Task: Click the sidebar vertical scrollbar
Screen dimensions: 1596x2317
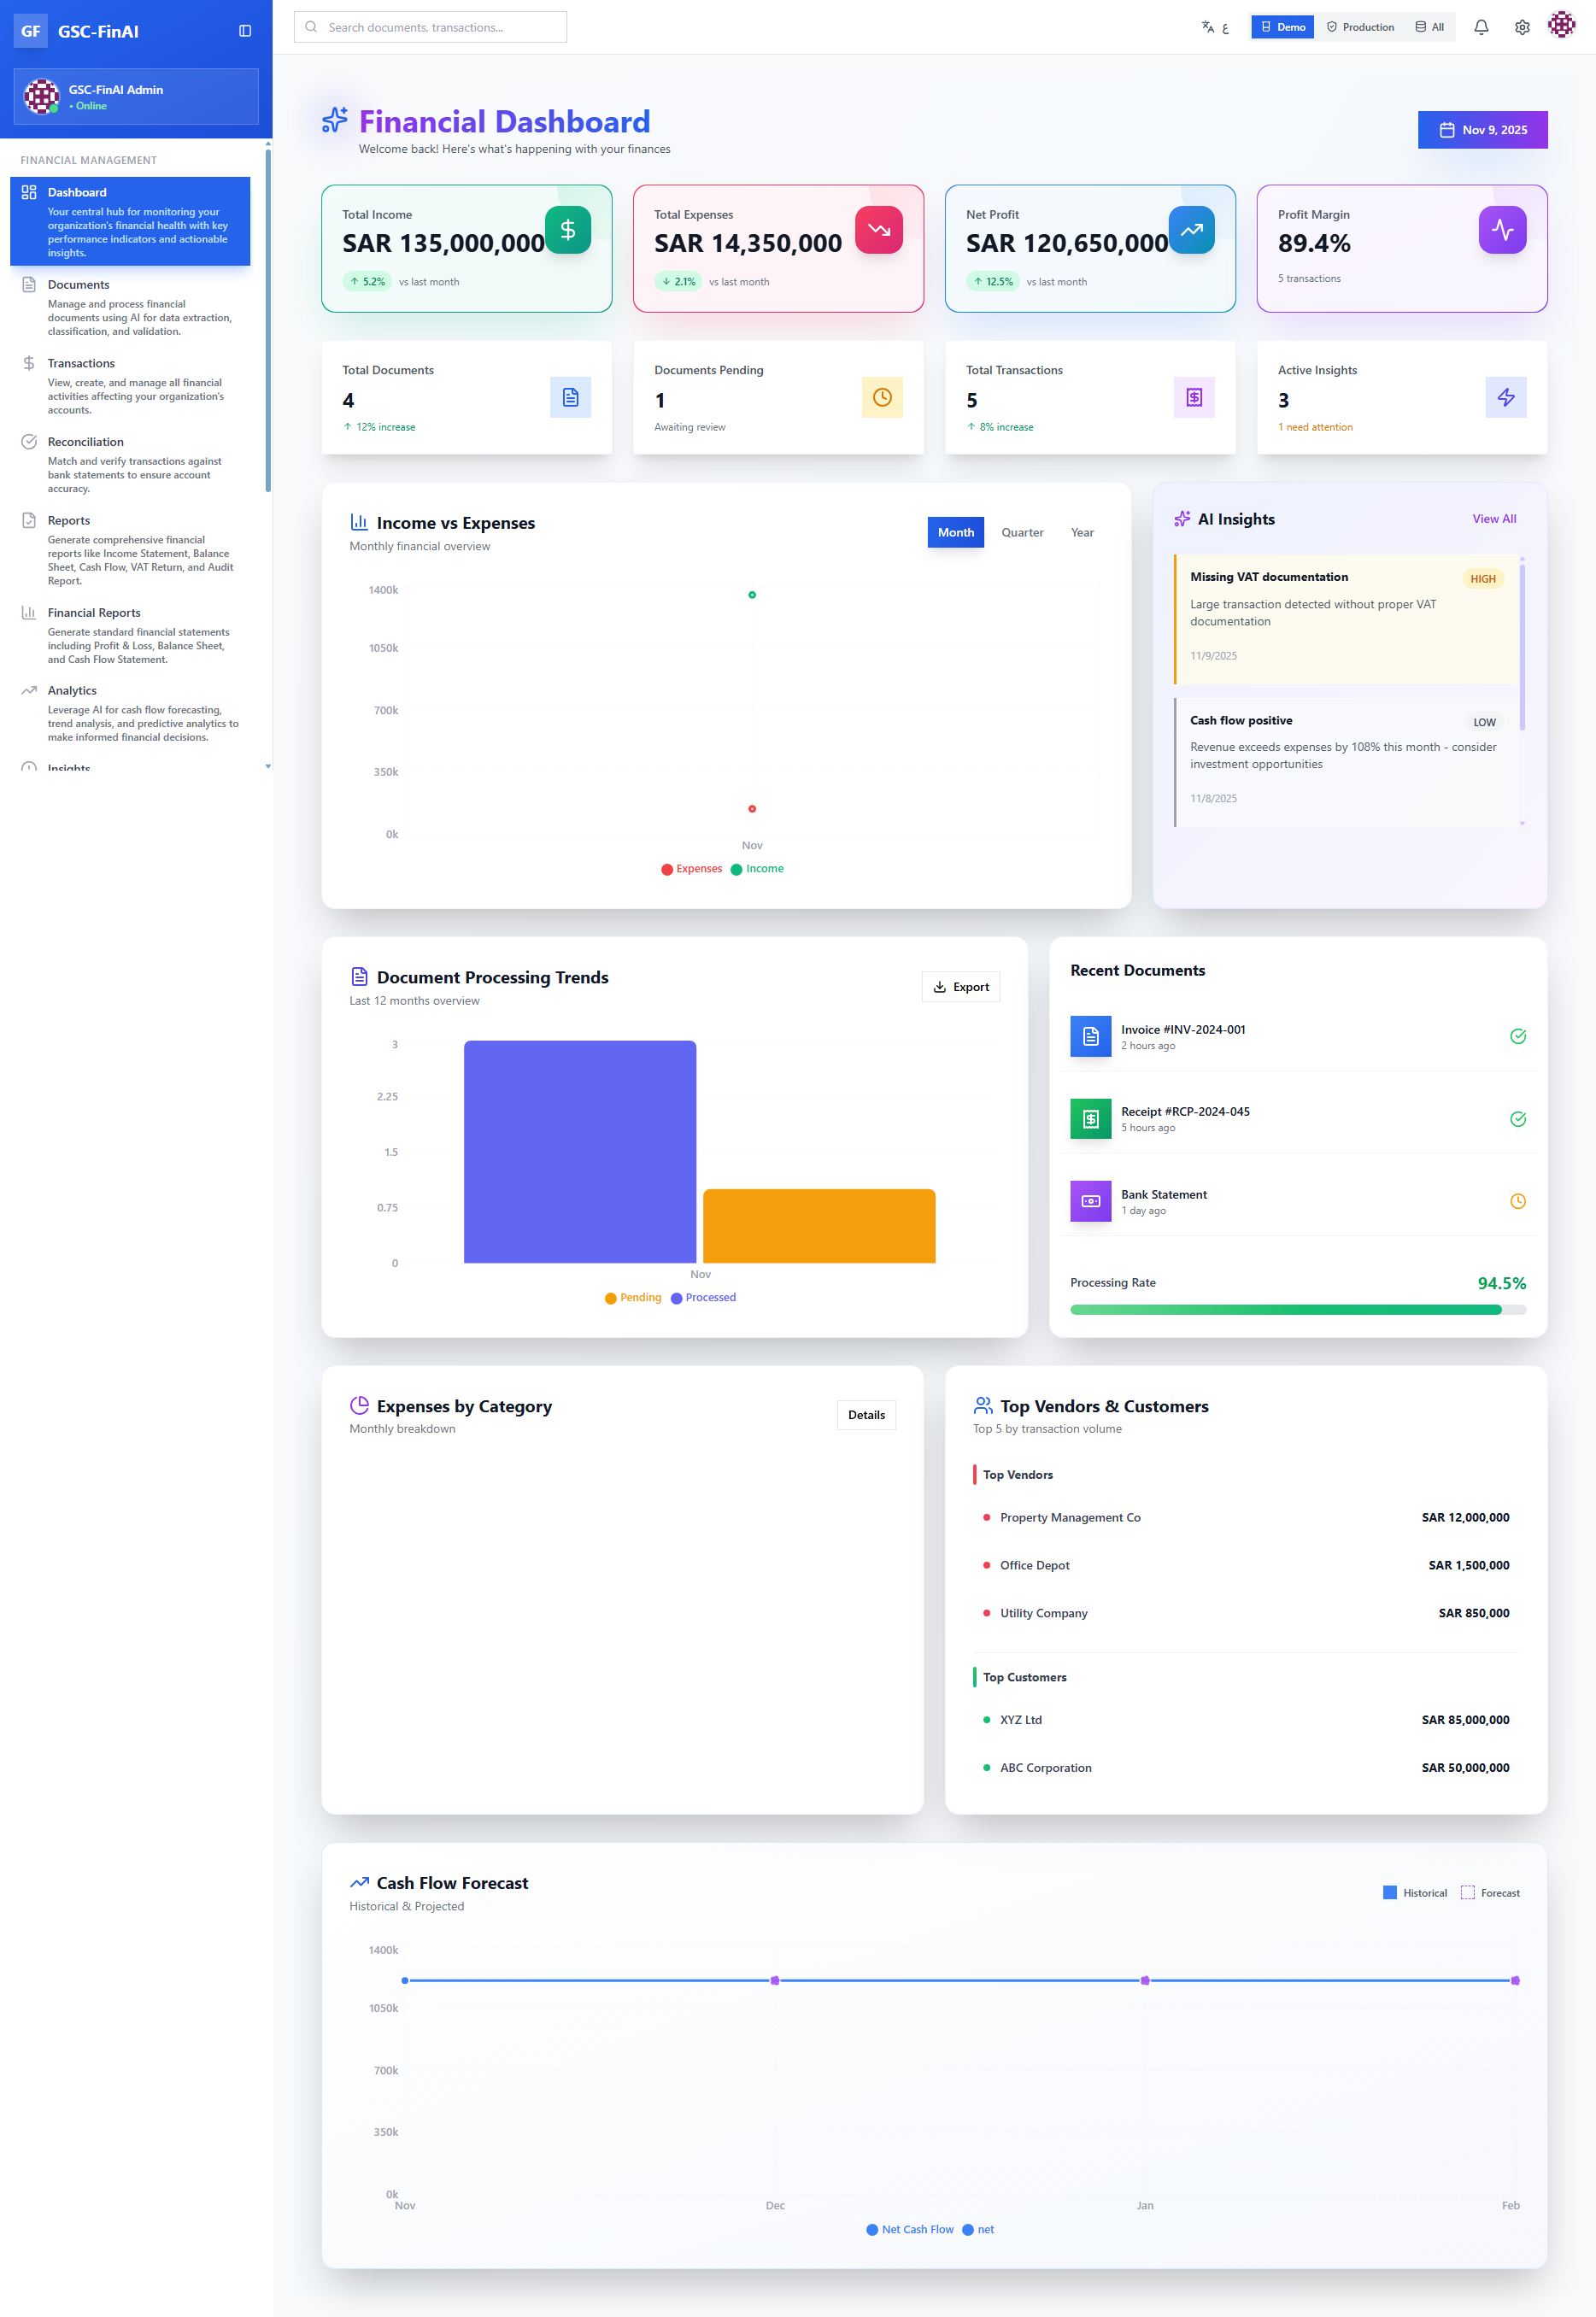Action: [268, 320]
